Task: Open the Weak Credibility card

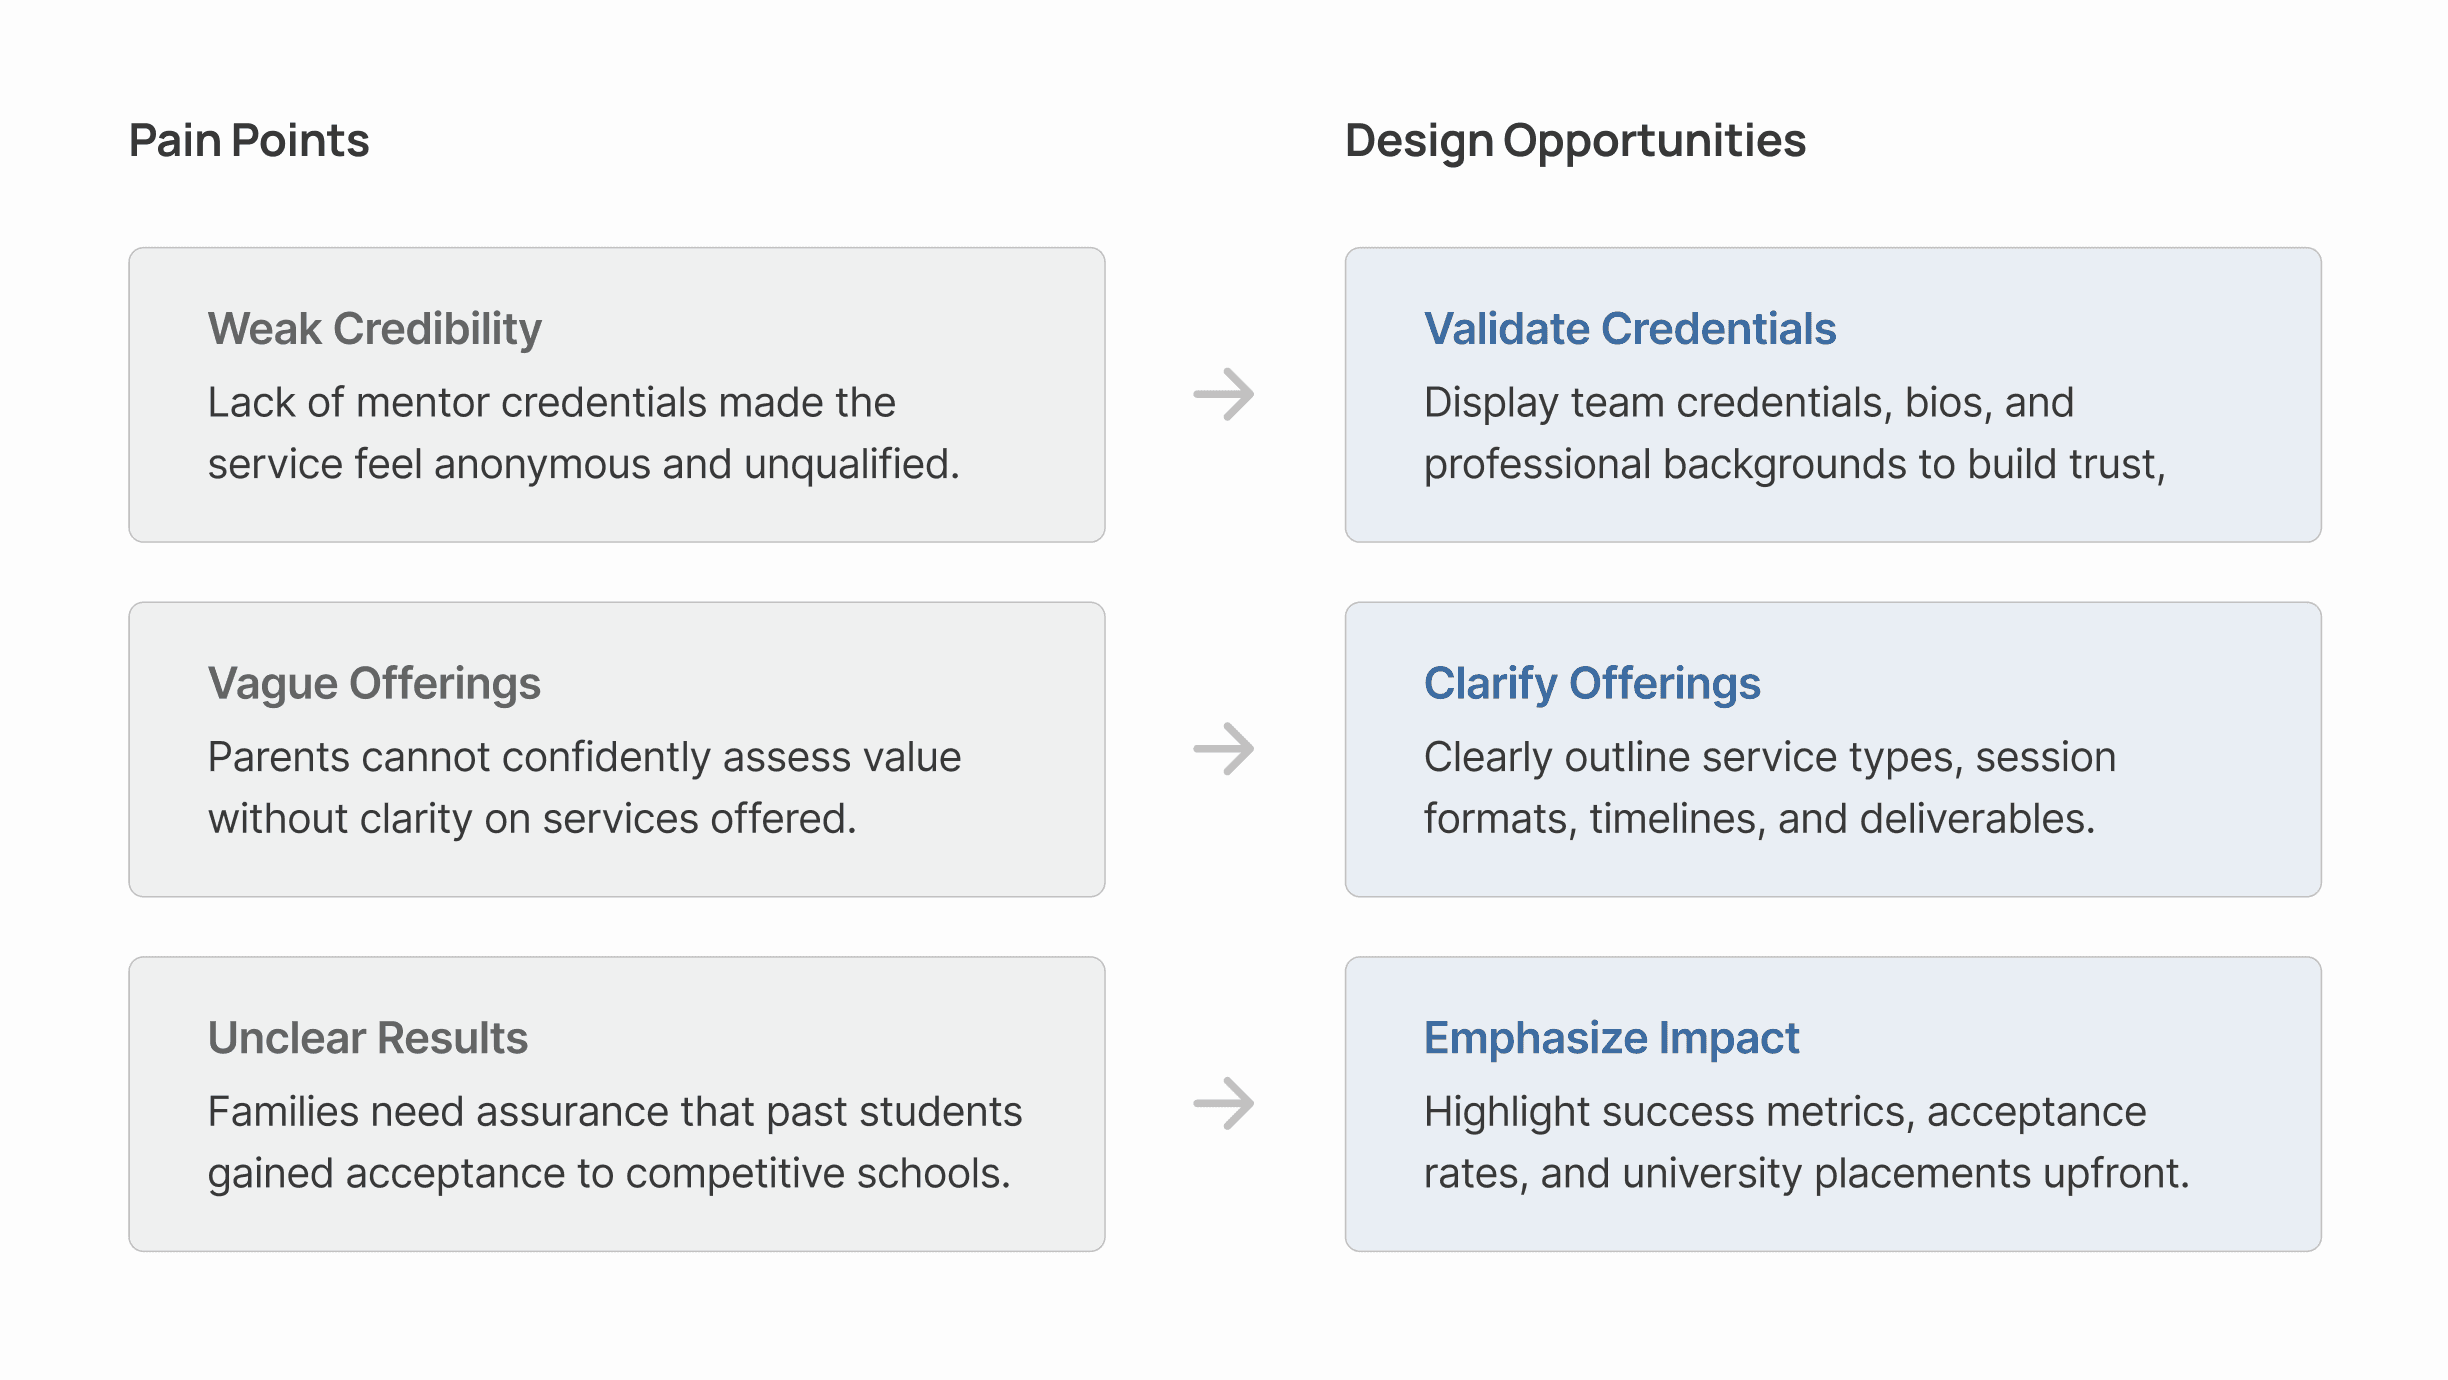Action: click(617, 395)
